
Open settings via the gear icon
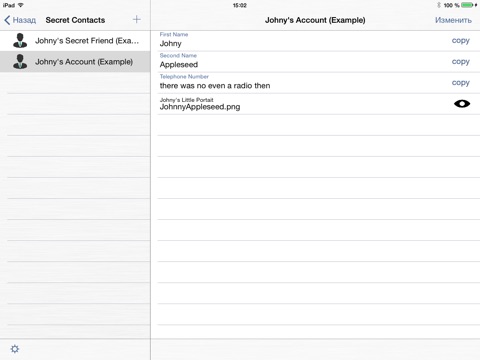pos(15,349)
